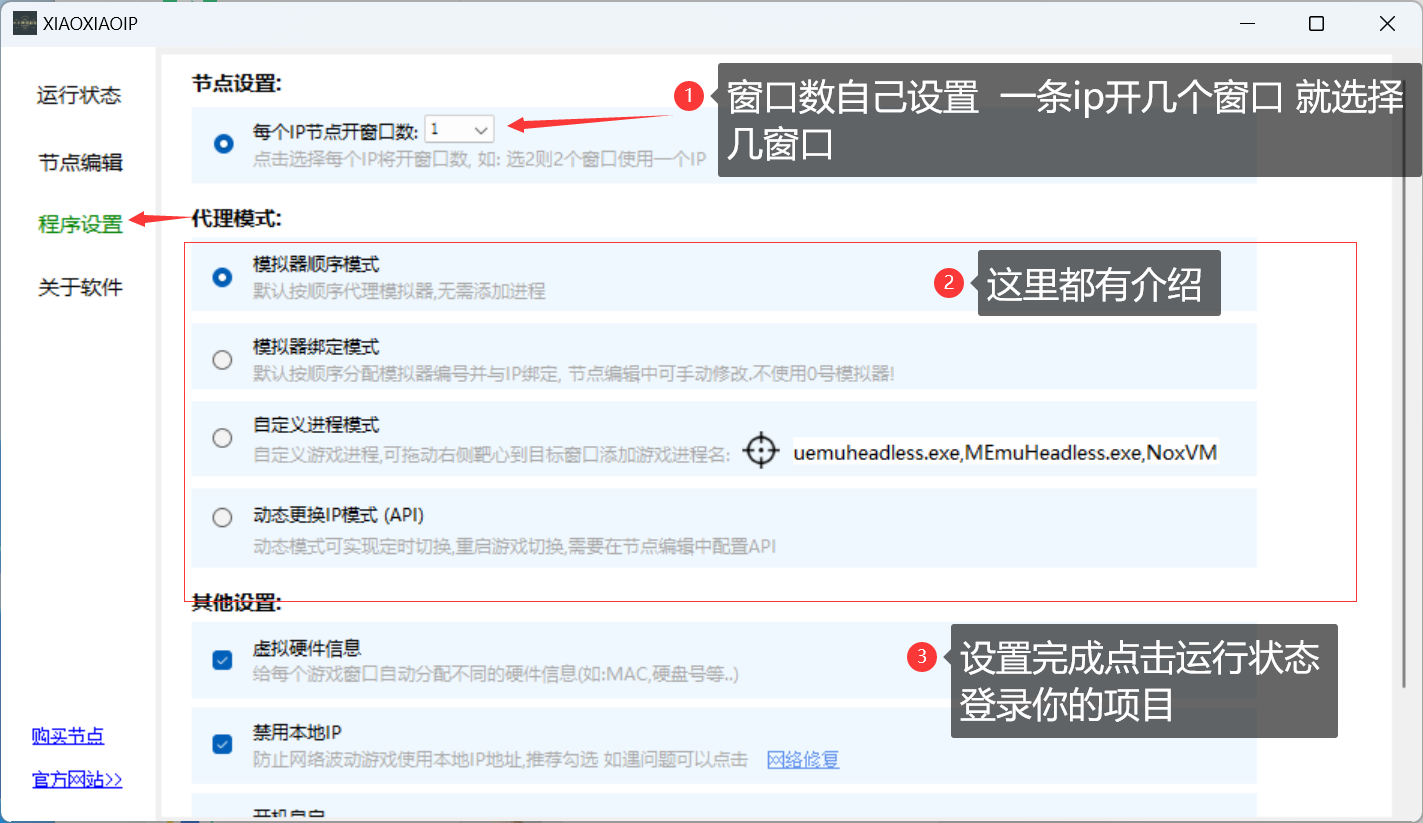Select 模拟器绑定模式 radio button
The width and height of the screenshot is (1423, 823).
(x=223, y=360)
